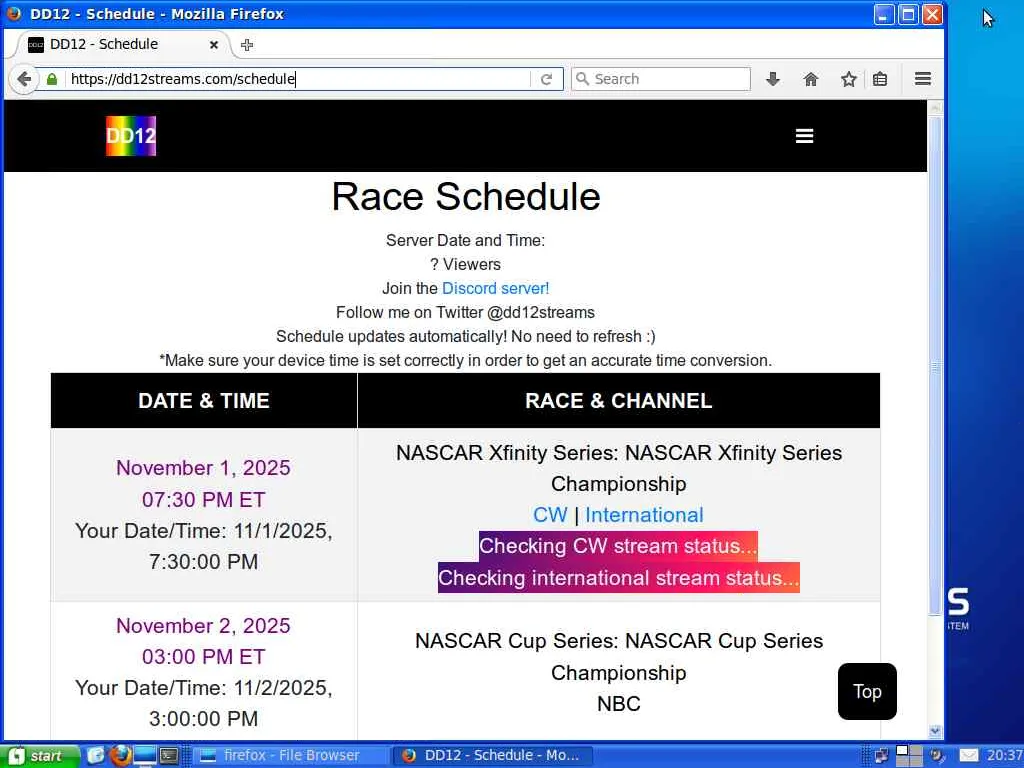The image size is (1024, 768).
Task: Show bookmarks list icon in toolbar
Action: tap(880, 79)
